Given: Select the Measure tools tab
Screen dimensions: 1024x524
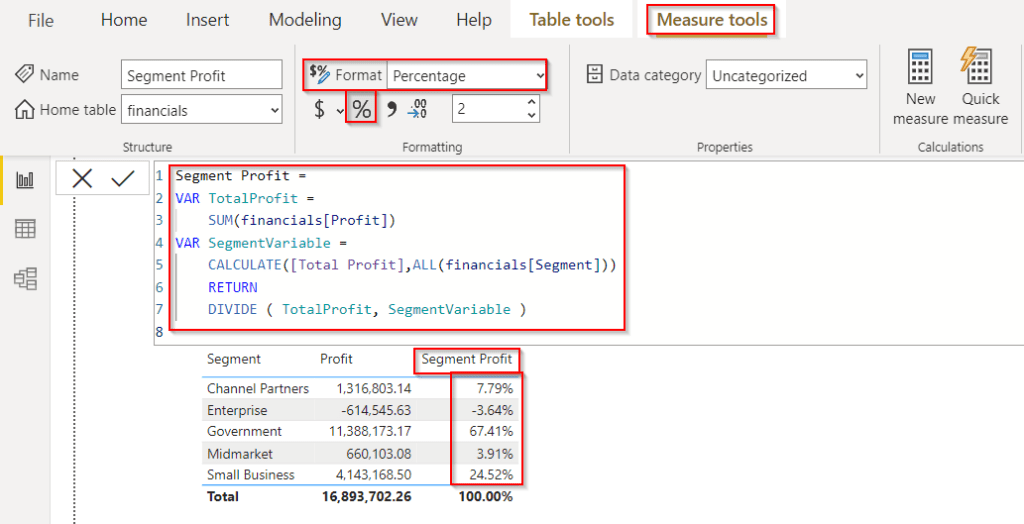Looking at the screenshot, I should pyautogui.click(x=712, y=20).
